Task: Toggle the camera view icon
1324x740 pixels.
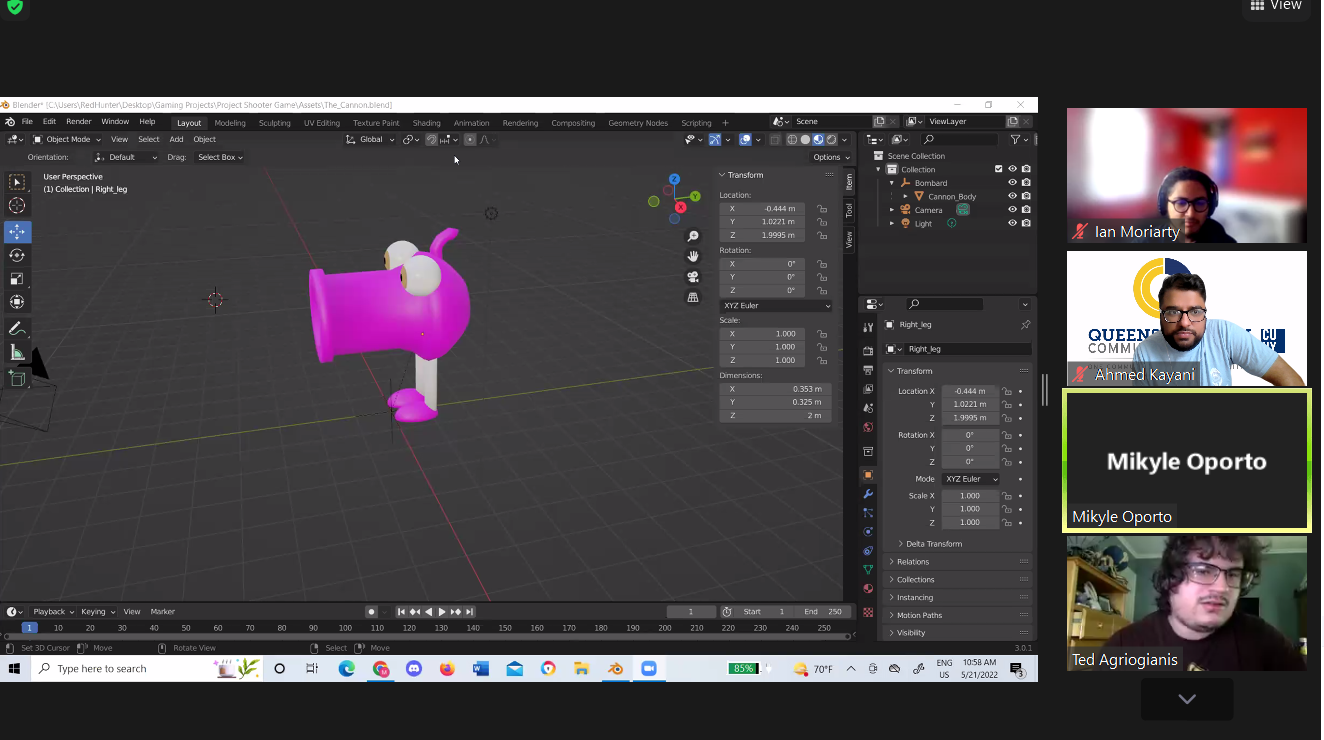Action: [x=693, y=277]
